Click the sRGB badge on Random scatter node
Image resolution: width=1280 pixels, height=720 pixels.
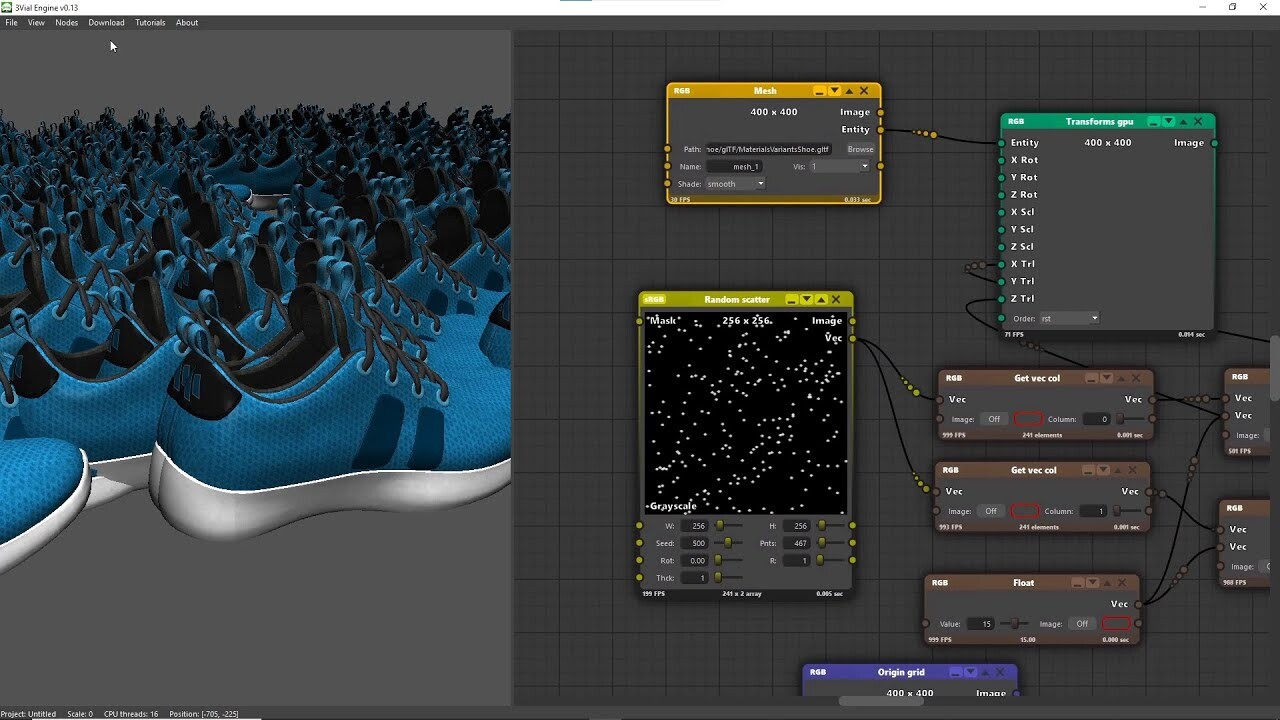[x=654, y=299]
